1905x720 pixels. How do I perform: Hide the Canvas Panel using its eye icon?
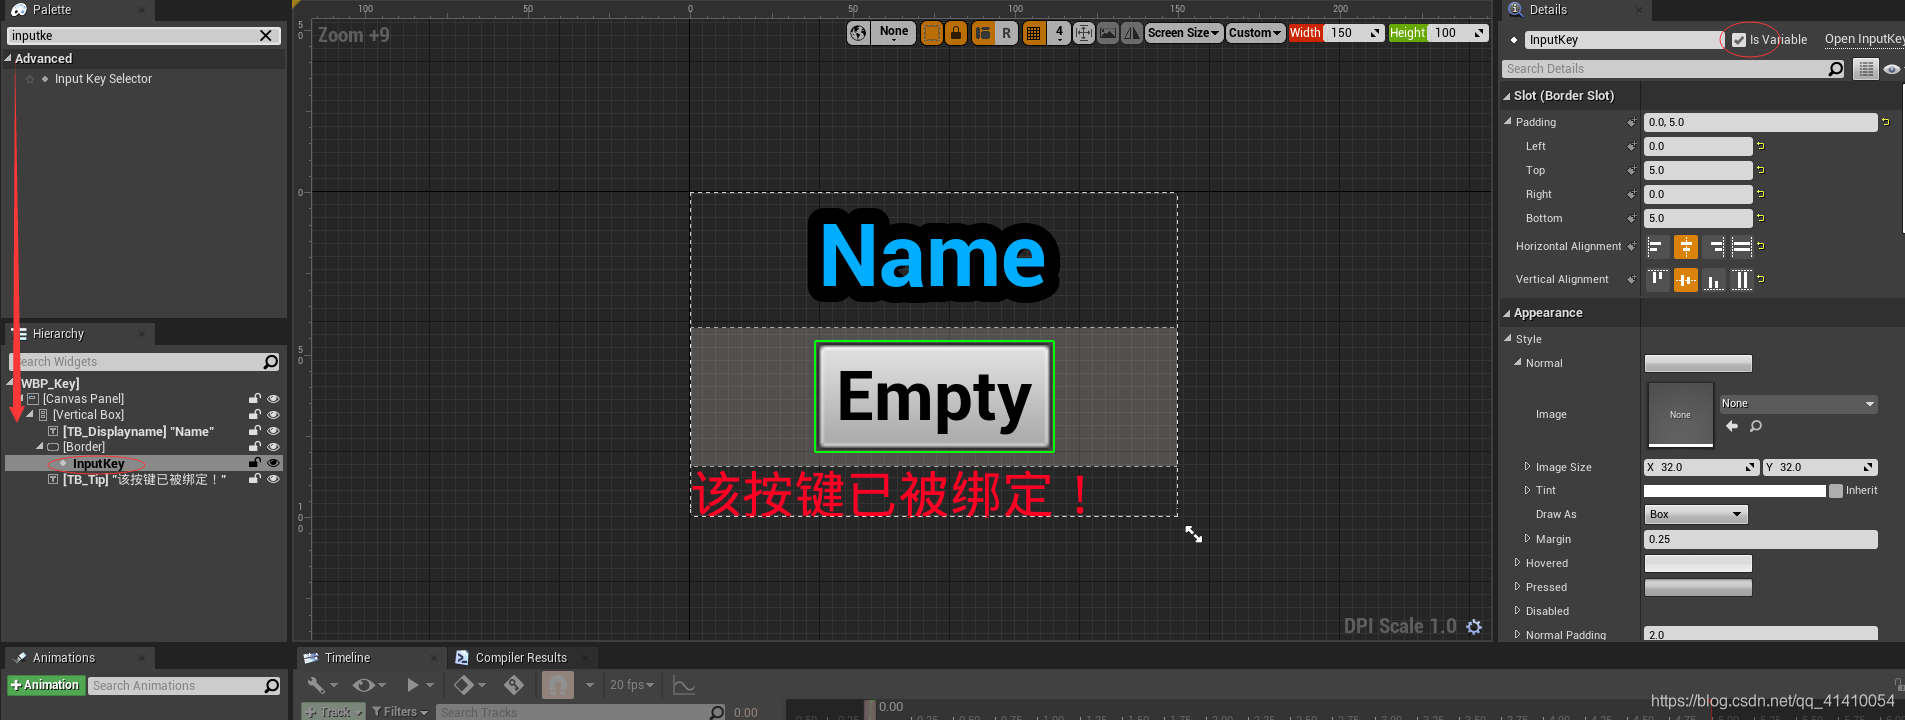tap(273, 399)
